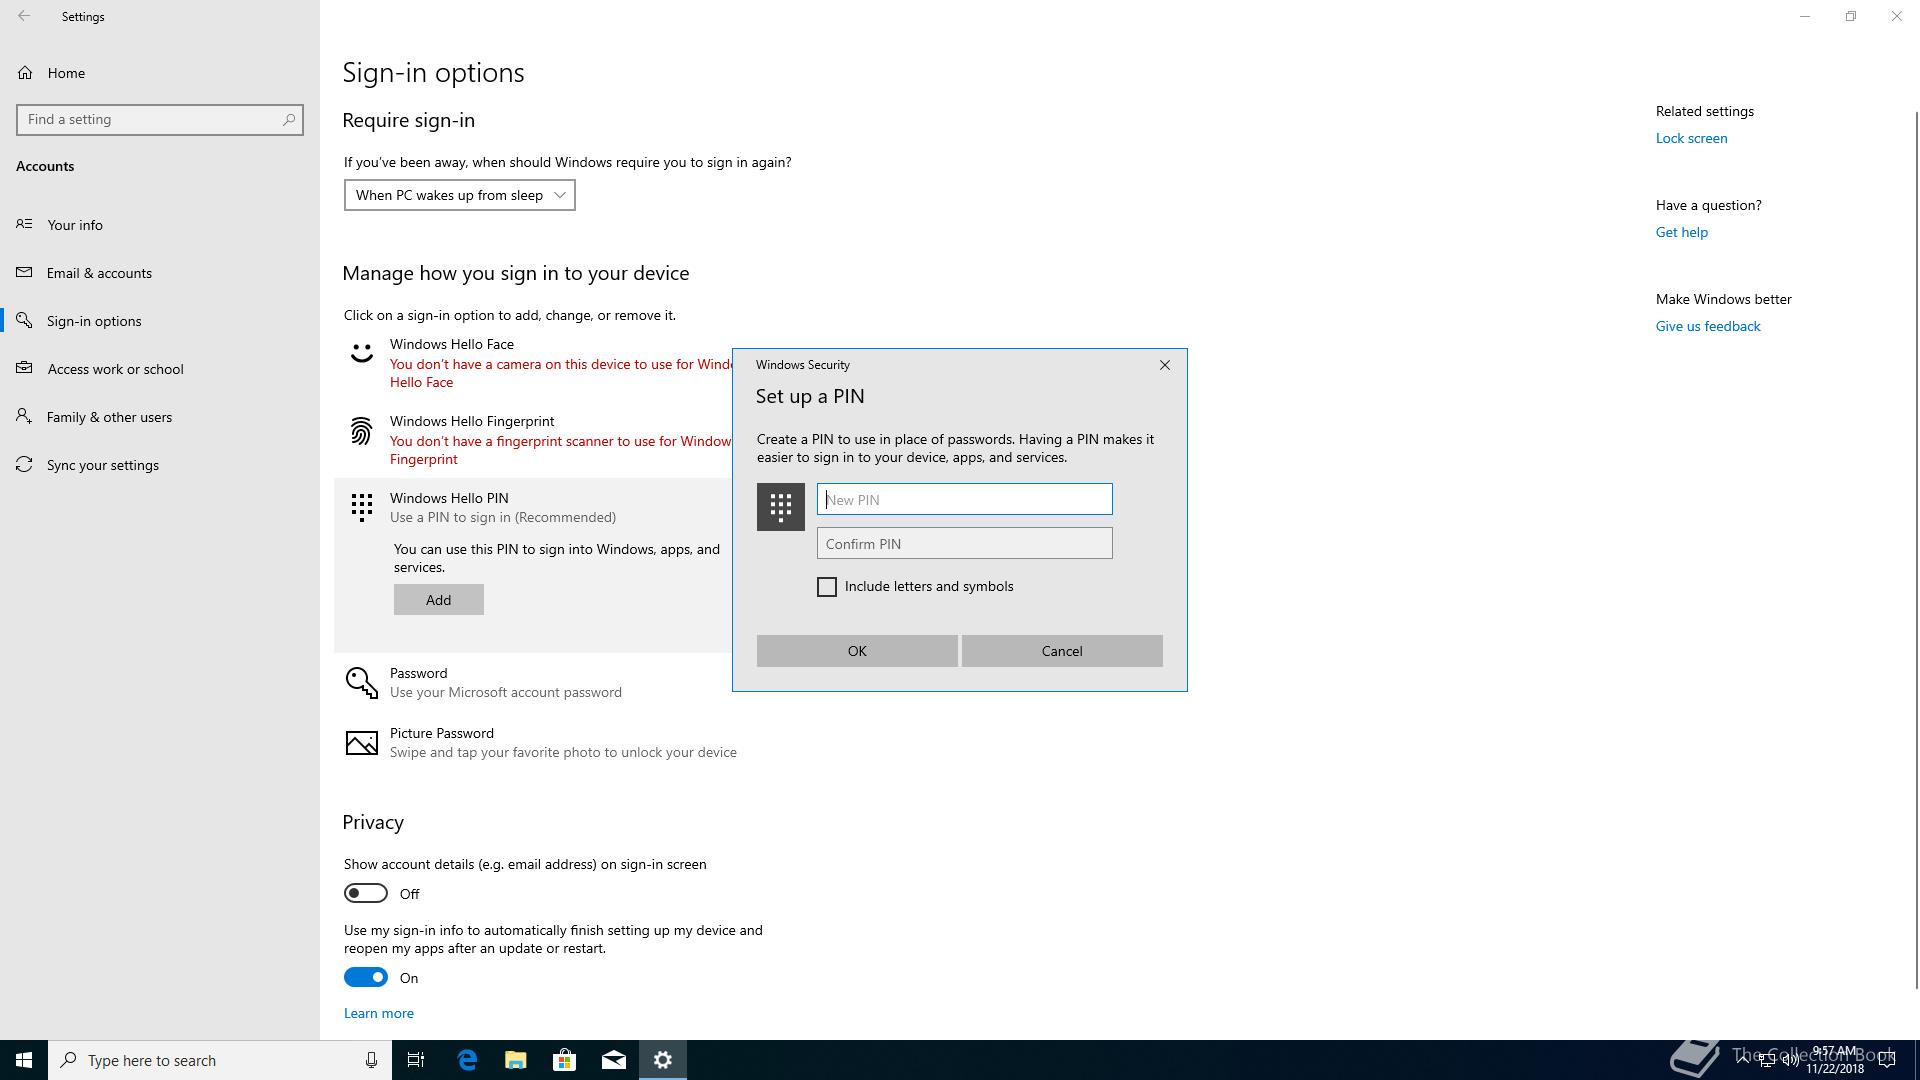Expand the When PC wakes up from sleep dropdown
The height and width of the screenshot is (1080, 1920).
tap(460, 195)
